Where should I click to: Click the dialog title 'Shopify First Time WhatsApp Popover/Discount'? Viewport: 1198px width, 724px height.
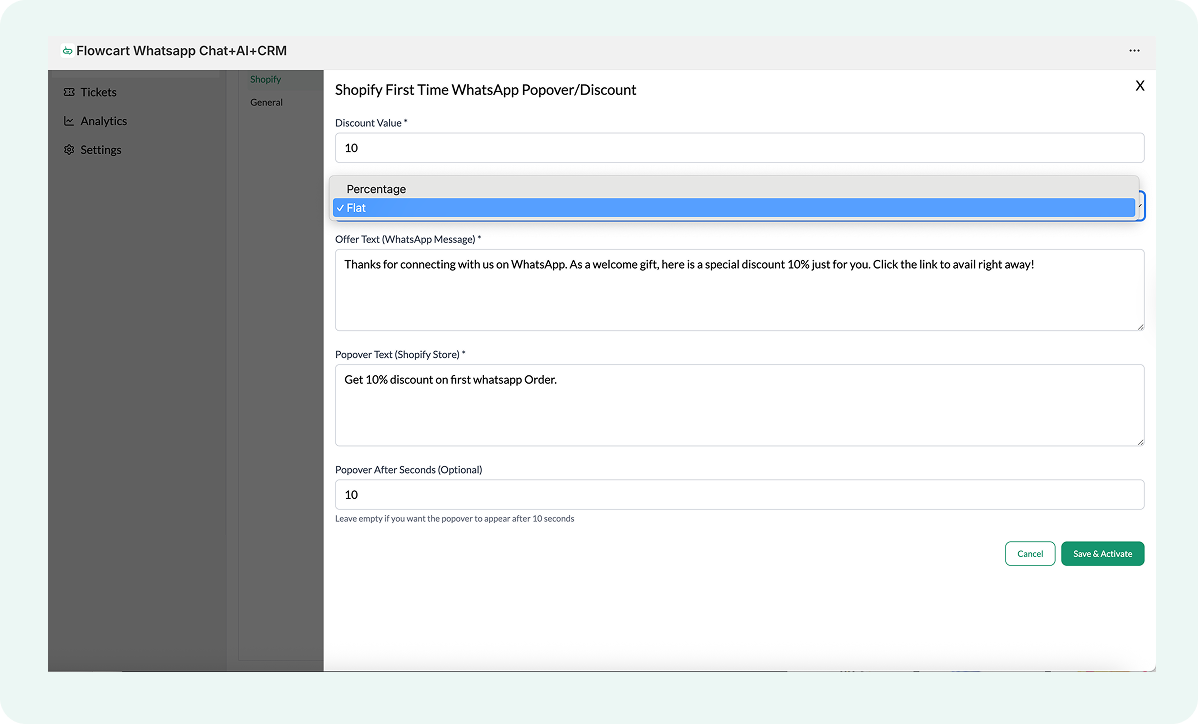(485, 90)
